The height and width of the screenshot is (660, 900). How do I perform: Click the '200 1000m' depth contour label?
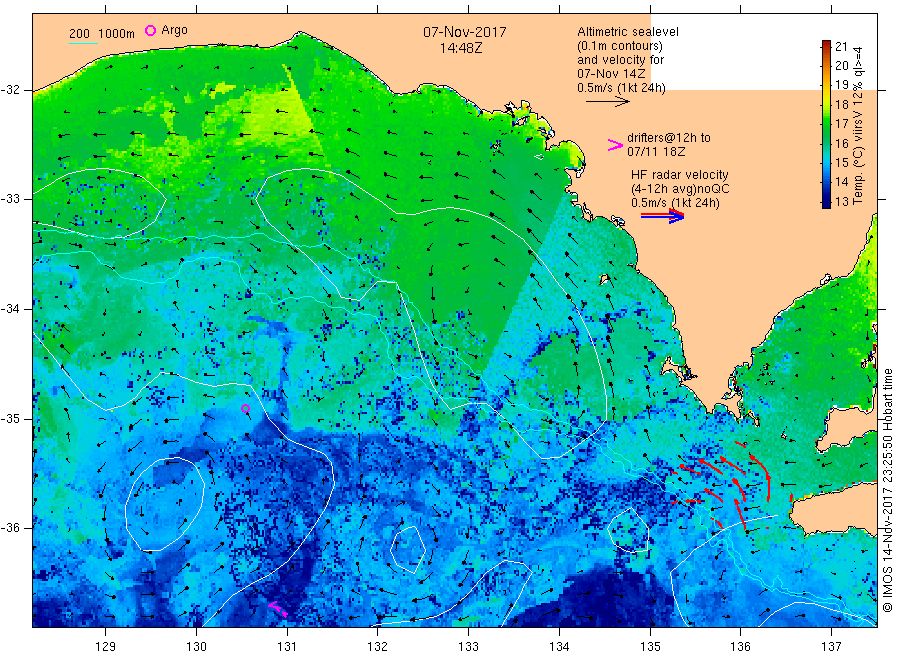click(102, 34)
